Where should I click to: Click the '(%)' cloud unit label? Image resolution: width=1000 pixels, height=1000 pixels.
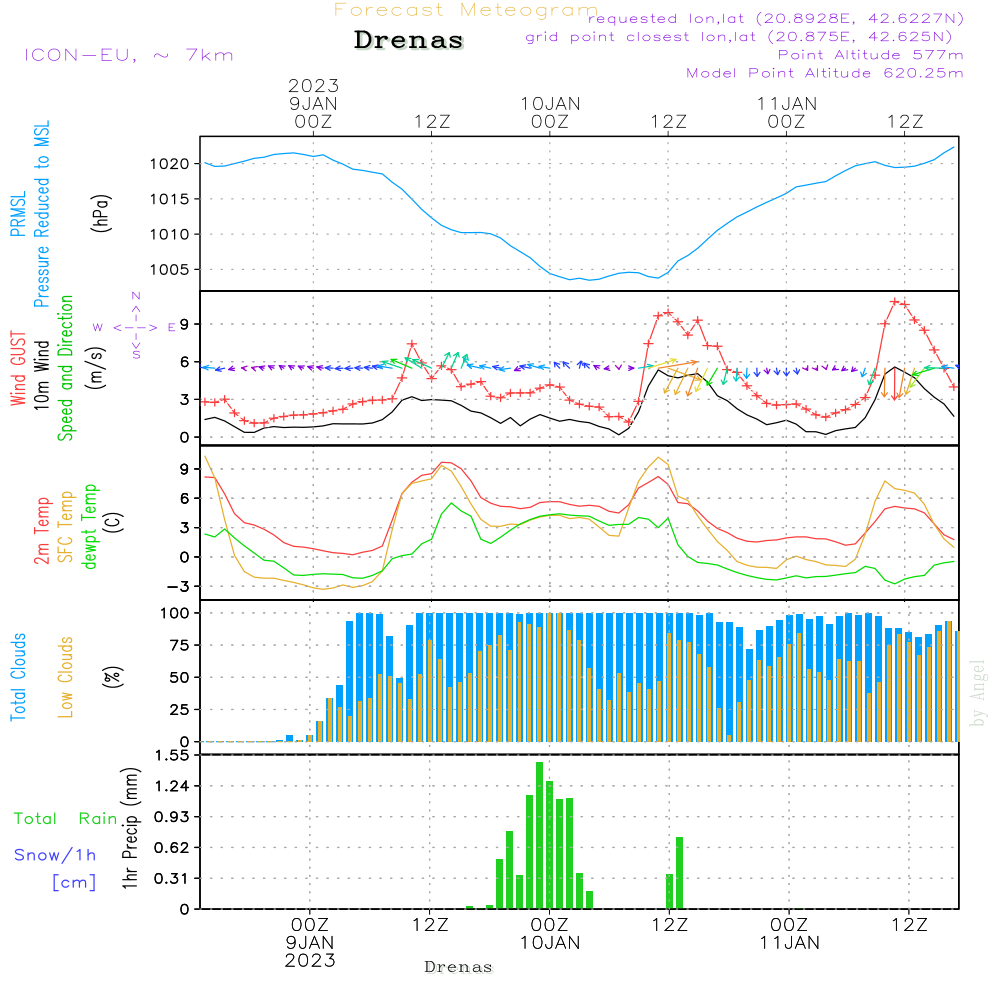[112, 677]
